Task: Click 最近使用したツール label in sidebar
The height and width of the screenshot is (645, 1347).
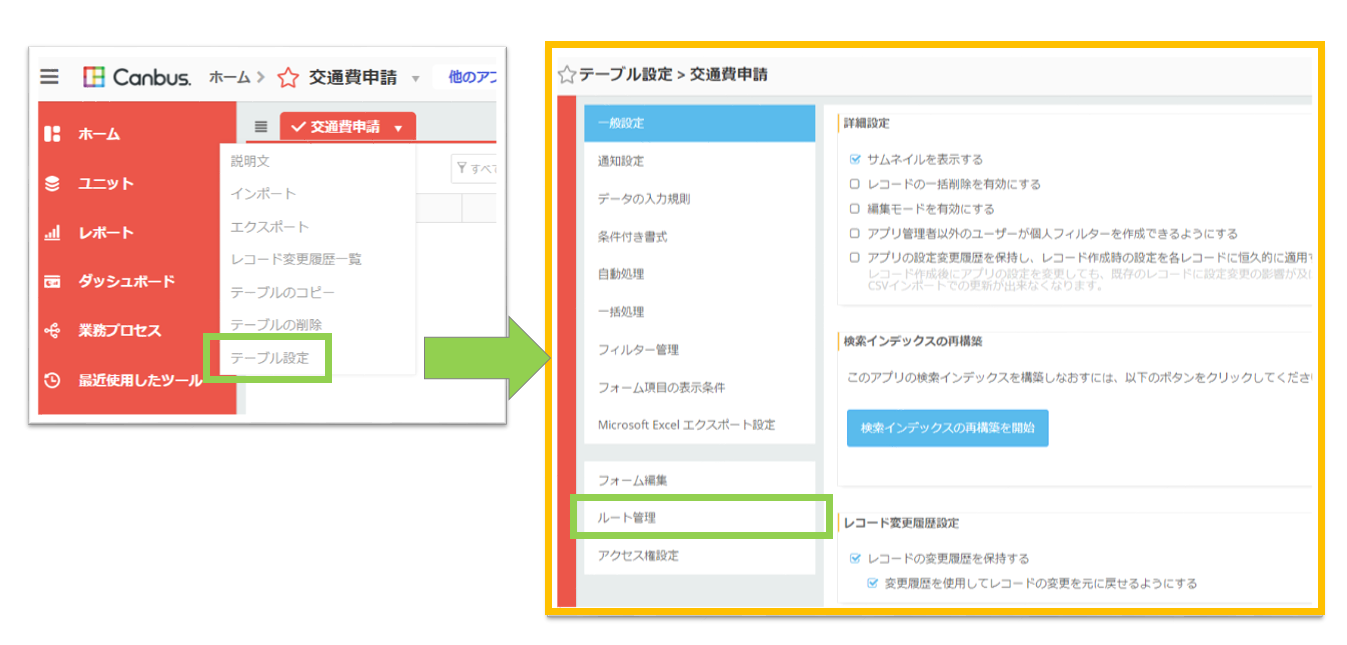Action: tap(140, 380)
